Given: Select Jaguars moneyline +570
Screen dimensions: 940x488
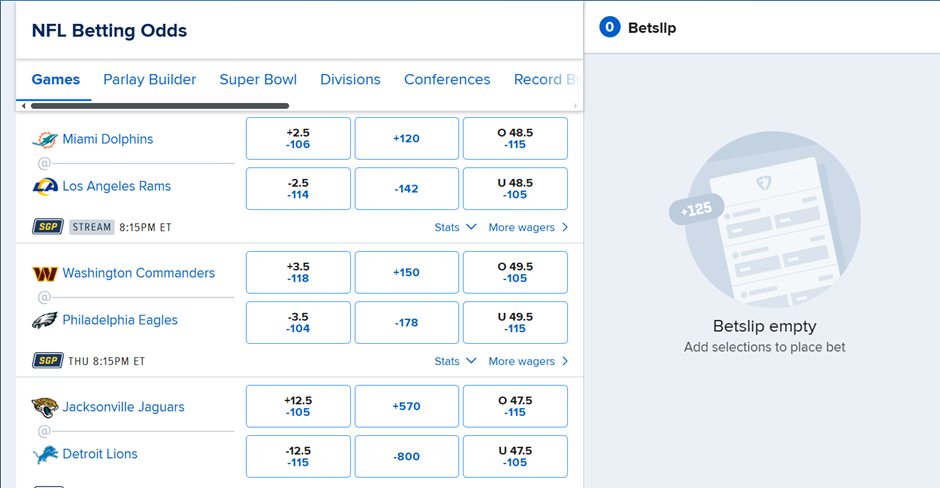Looking at the screenshot, I should [x=406, y=406].
